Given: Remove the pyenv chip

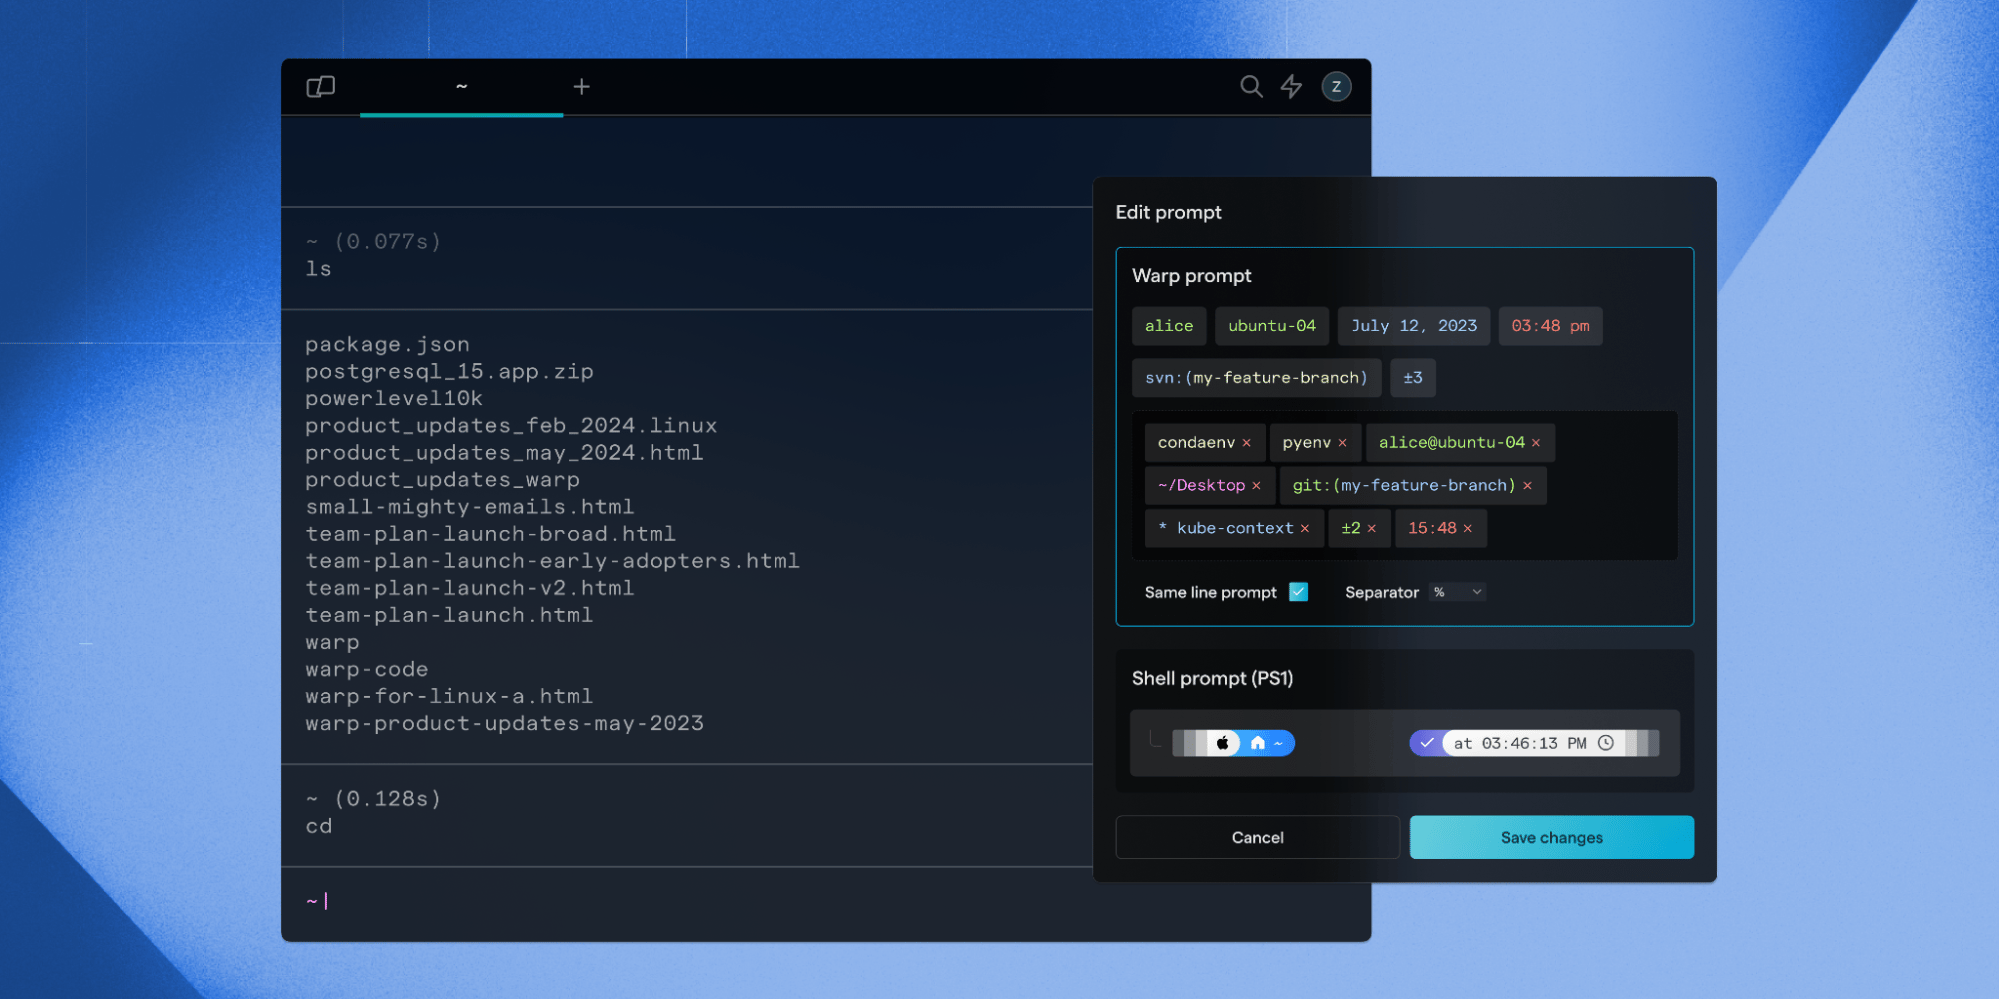Looking at the screenshot, I should pos(1342,443).
